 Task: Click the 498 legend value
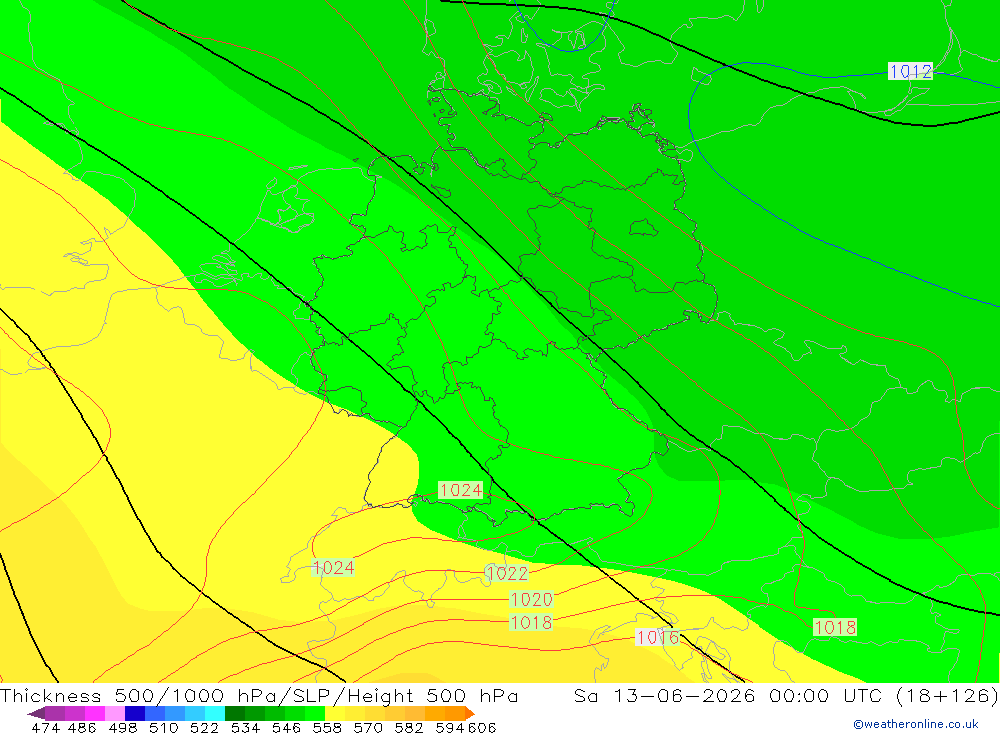[122, 727]
